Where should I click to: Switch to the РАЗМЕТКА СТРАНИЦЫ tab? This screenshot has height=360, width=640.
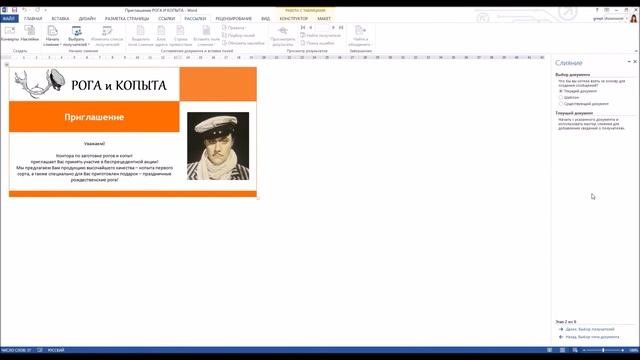pos(127,18)
